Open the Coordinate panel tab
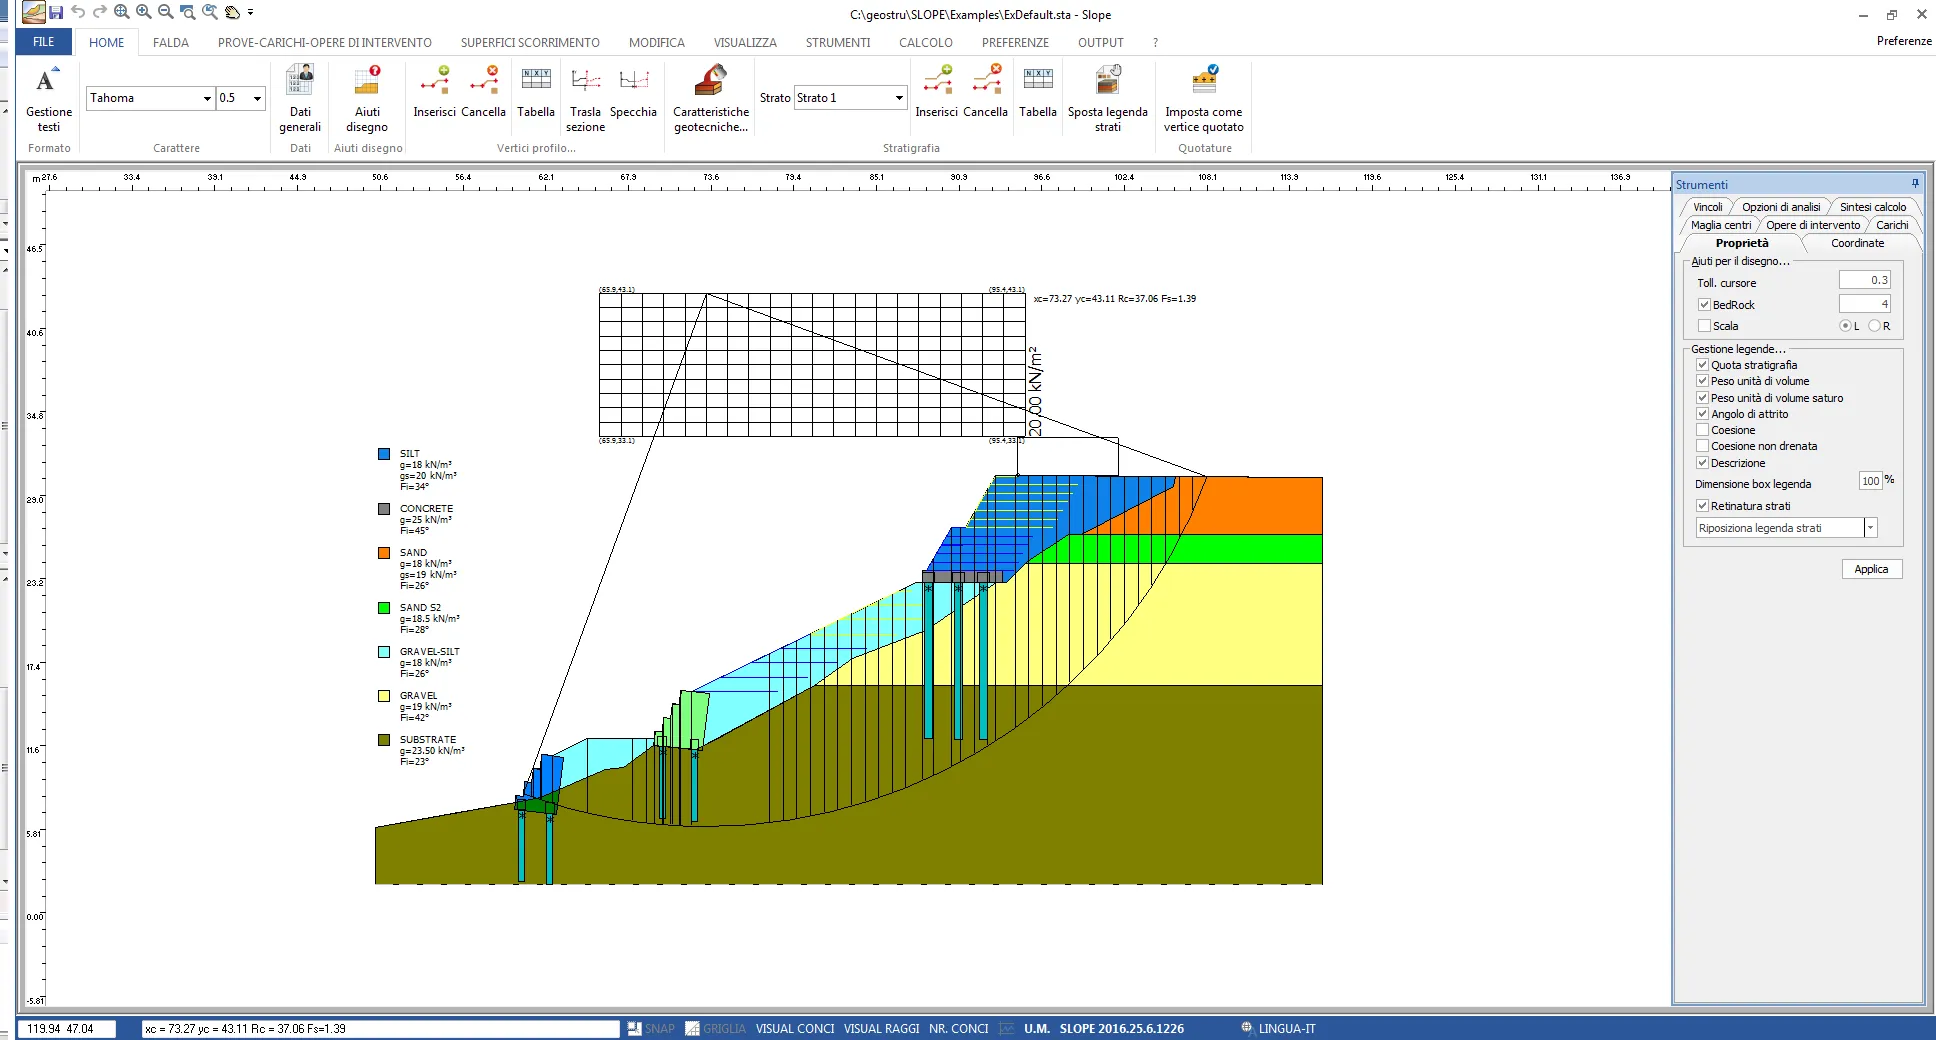Viewport: 1936px width, 1040px height. tap(1858, 243)
